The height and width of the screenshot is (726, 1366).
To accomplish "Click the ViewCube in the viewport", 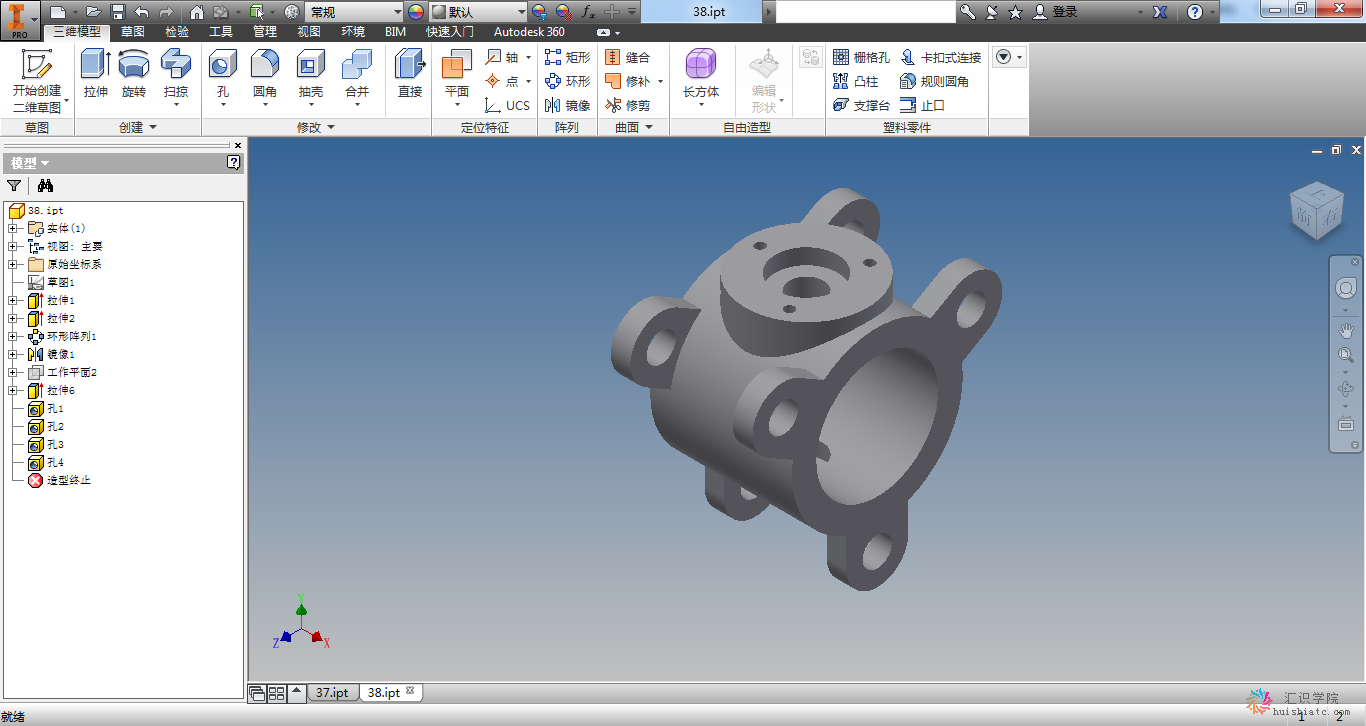I will [x=1317, y=210].
